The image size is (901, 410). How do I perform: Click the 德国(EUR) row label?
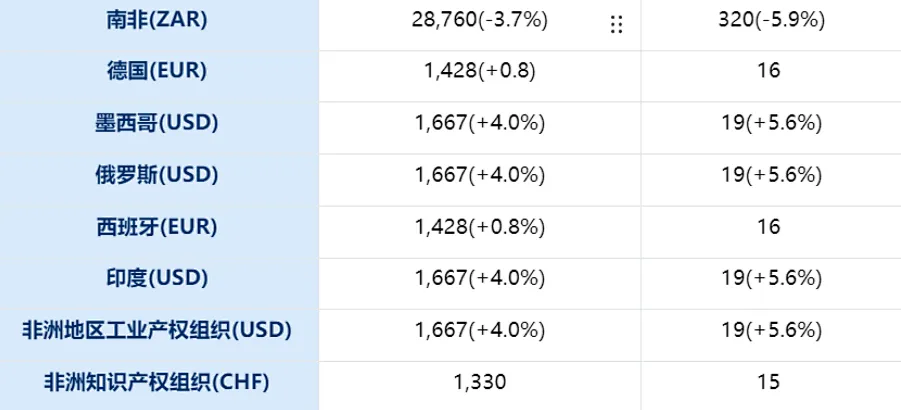coord(160,71)
